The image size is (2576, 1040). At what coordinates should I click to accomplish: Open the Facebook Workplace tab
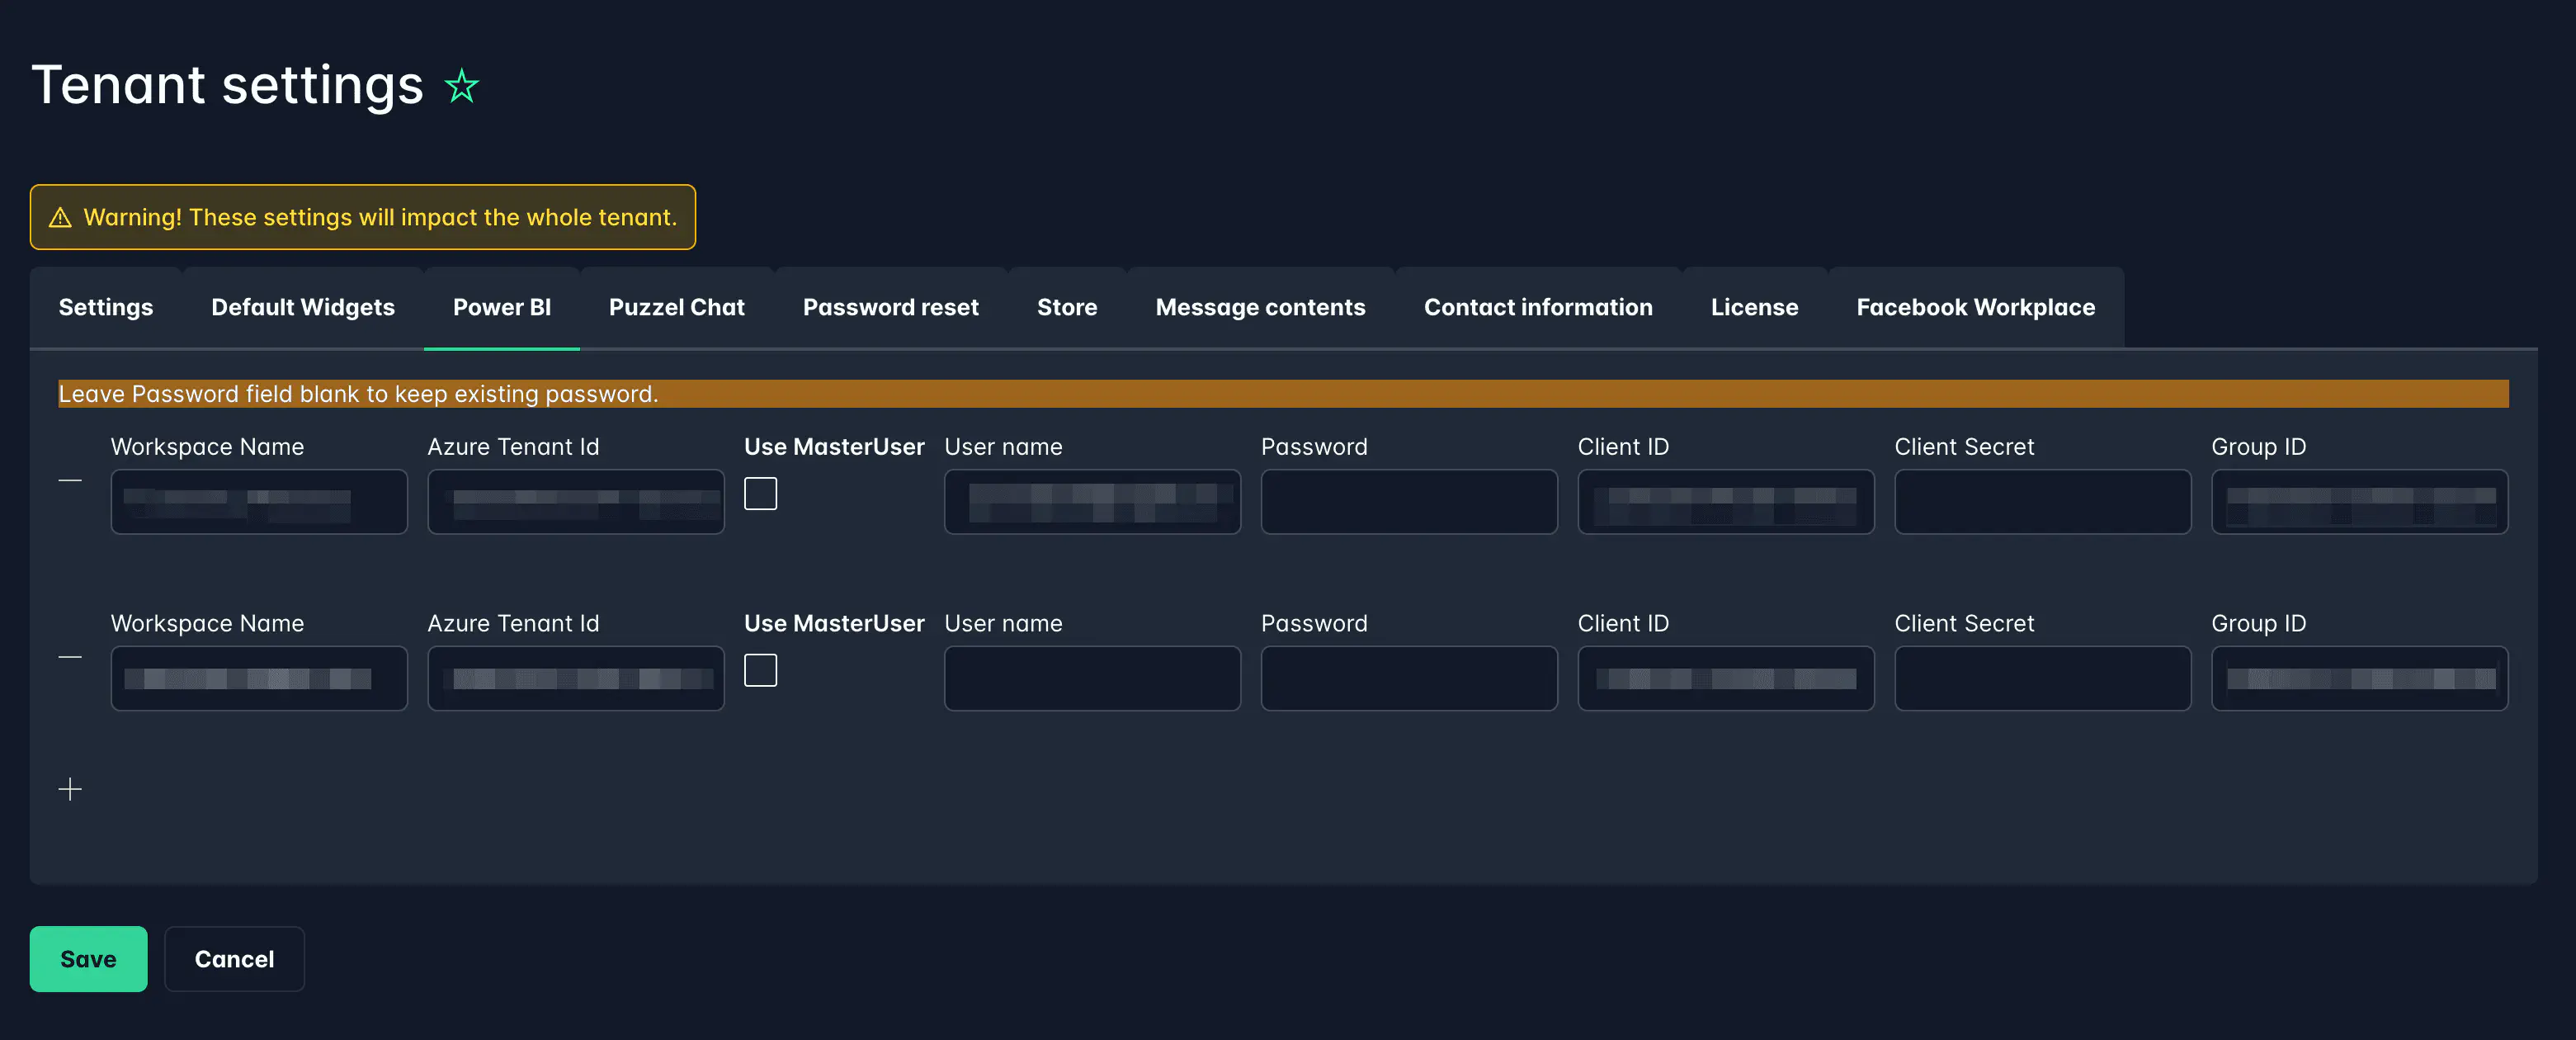coord(1975,308)
